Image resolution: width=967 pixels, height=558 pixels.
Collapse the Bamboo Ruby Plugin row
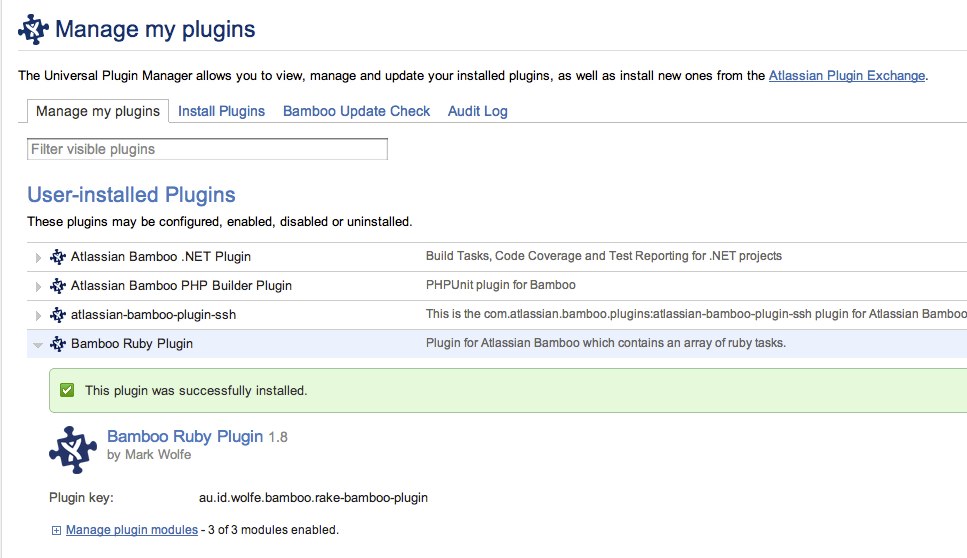tap(38, 345)
